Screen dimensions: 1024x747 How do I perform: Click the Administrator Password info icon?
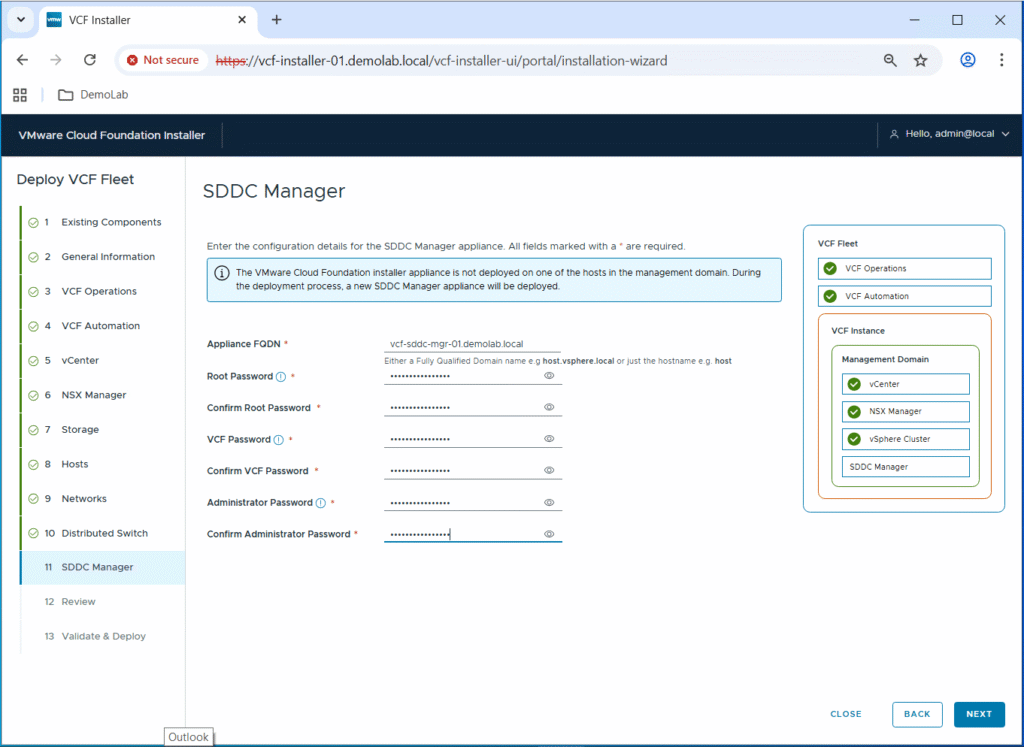321,503
